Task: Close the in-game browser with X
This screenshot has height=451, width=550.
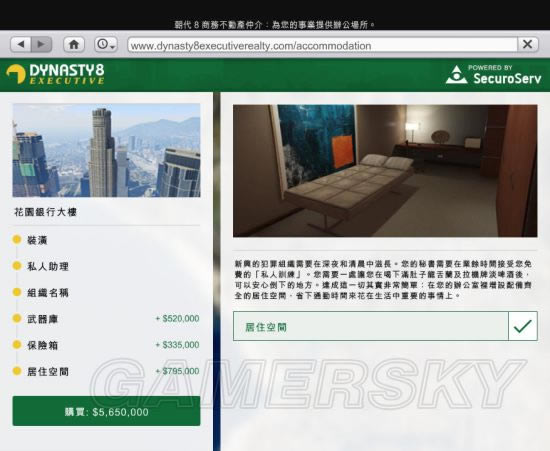Action: point(528,45)
